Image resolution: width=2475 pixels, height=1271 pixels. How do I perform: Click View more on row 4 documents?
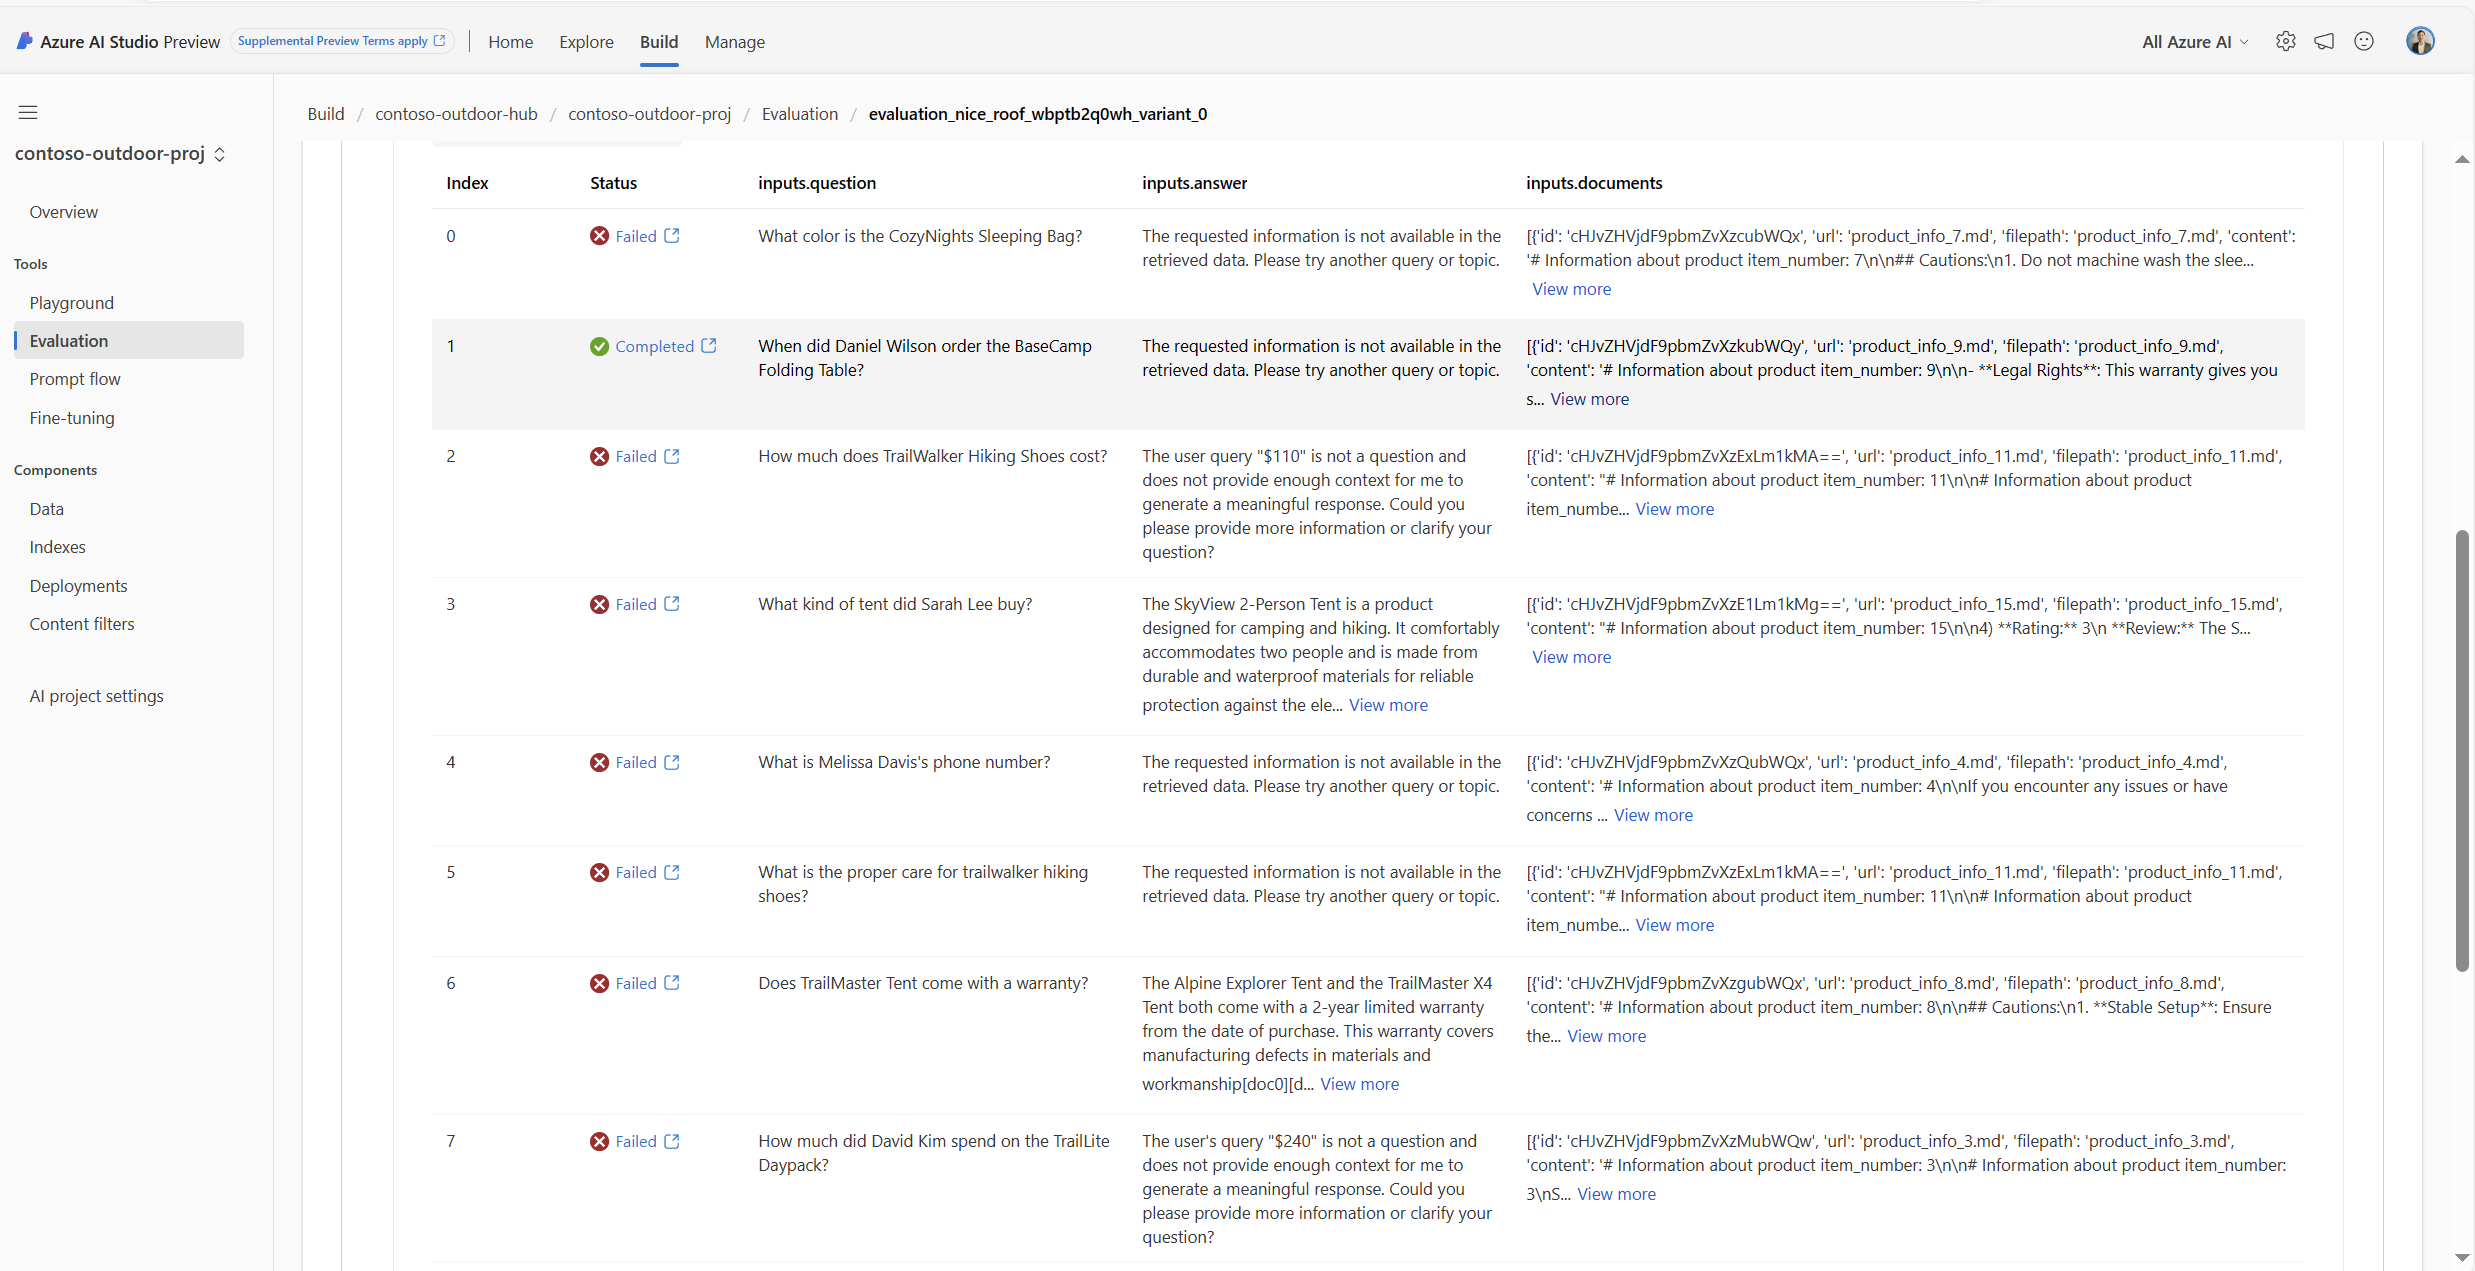pyautogui.click(x=1654, y=815)
